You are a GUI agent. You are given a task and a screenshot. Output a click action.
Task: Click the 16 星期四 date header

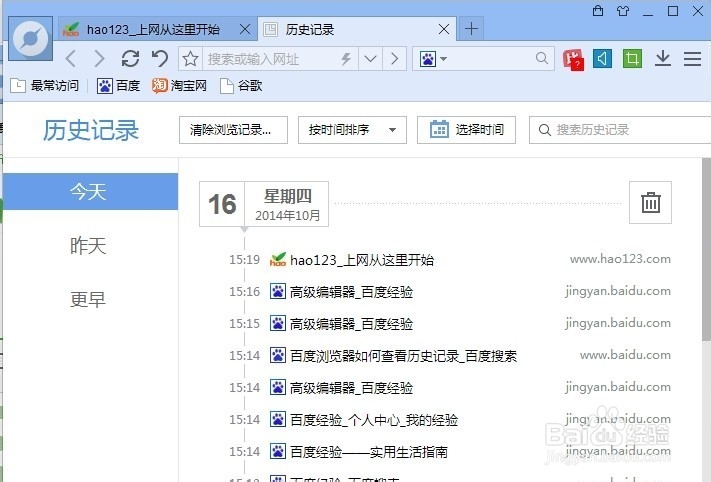pos(264,204)
